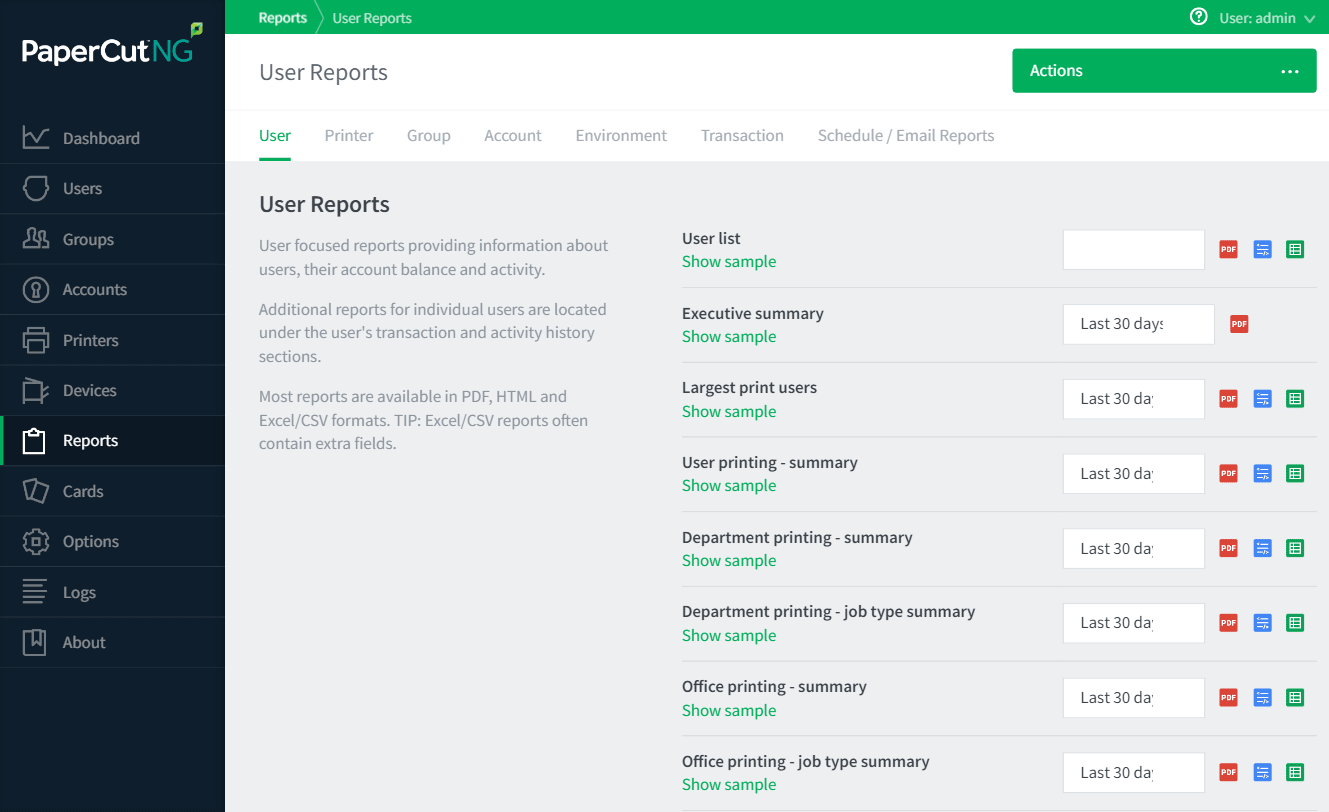Open the Transaction reports tab
Screen dimensions: 1329x812
pos(742,135)
